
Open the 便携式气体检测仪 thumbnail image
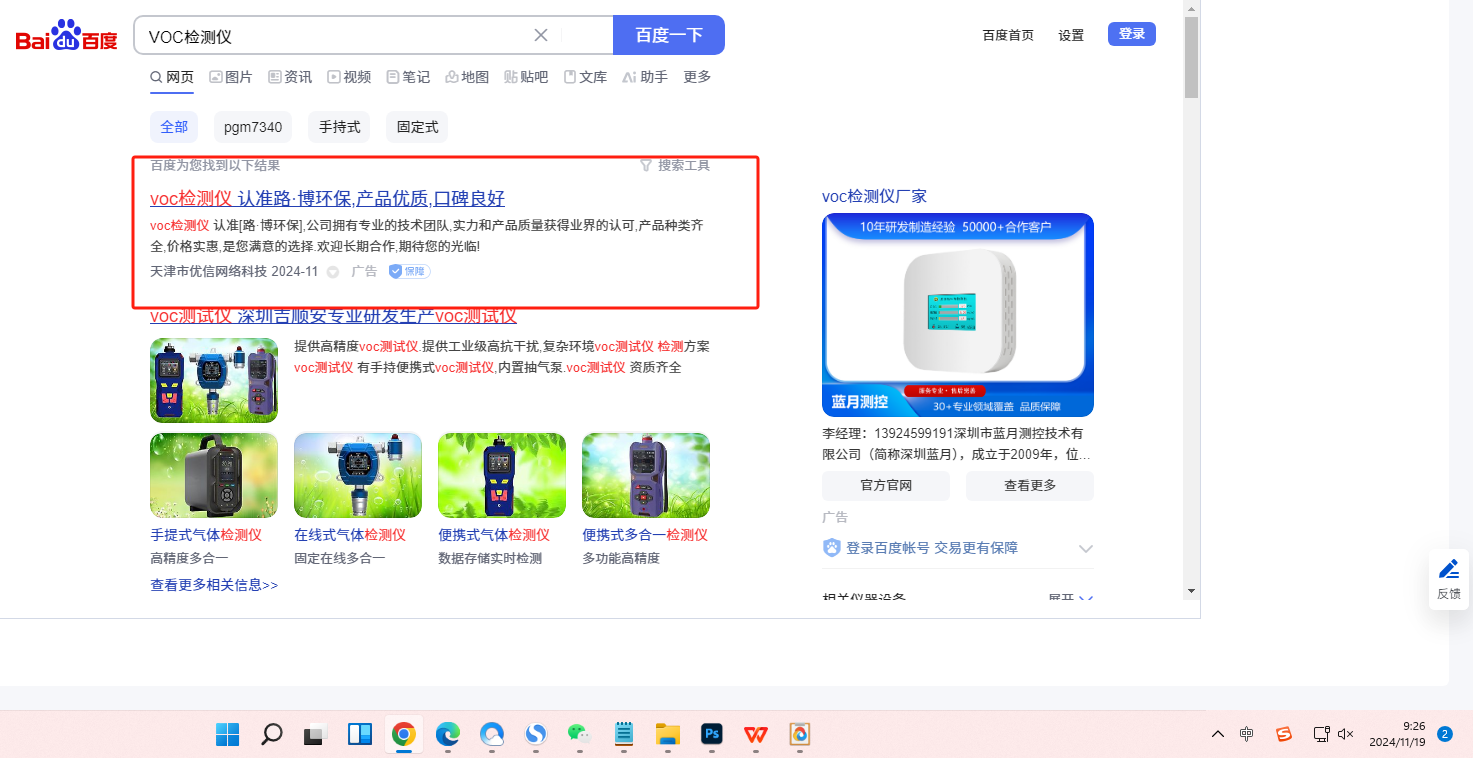point(502,475)
